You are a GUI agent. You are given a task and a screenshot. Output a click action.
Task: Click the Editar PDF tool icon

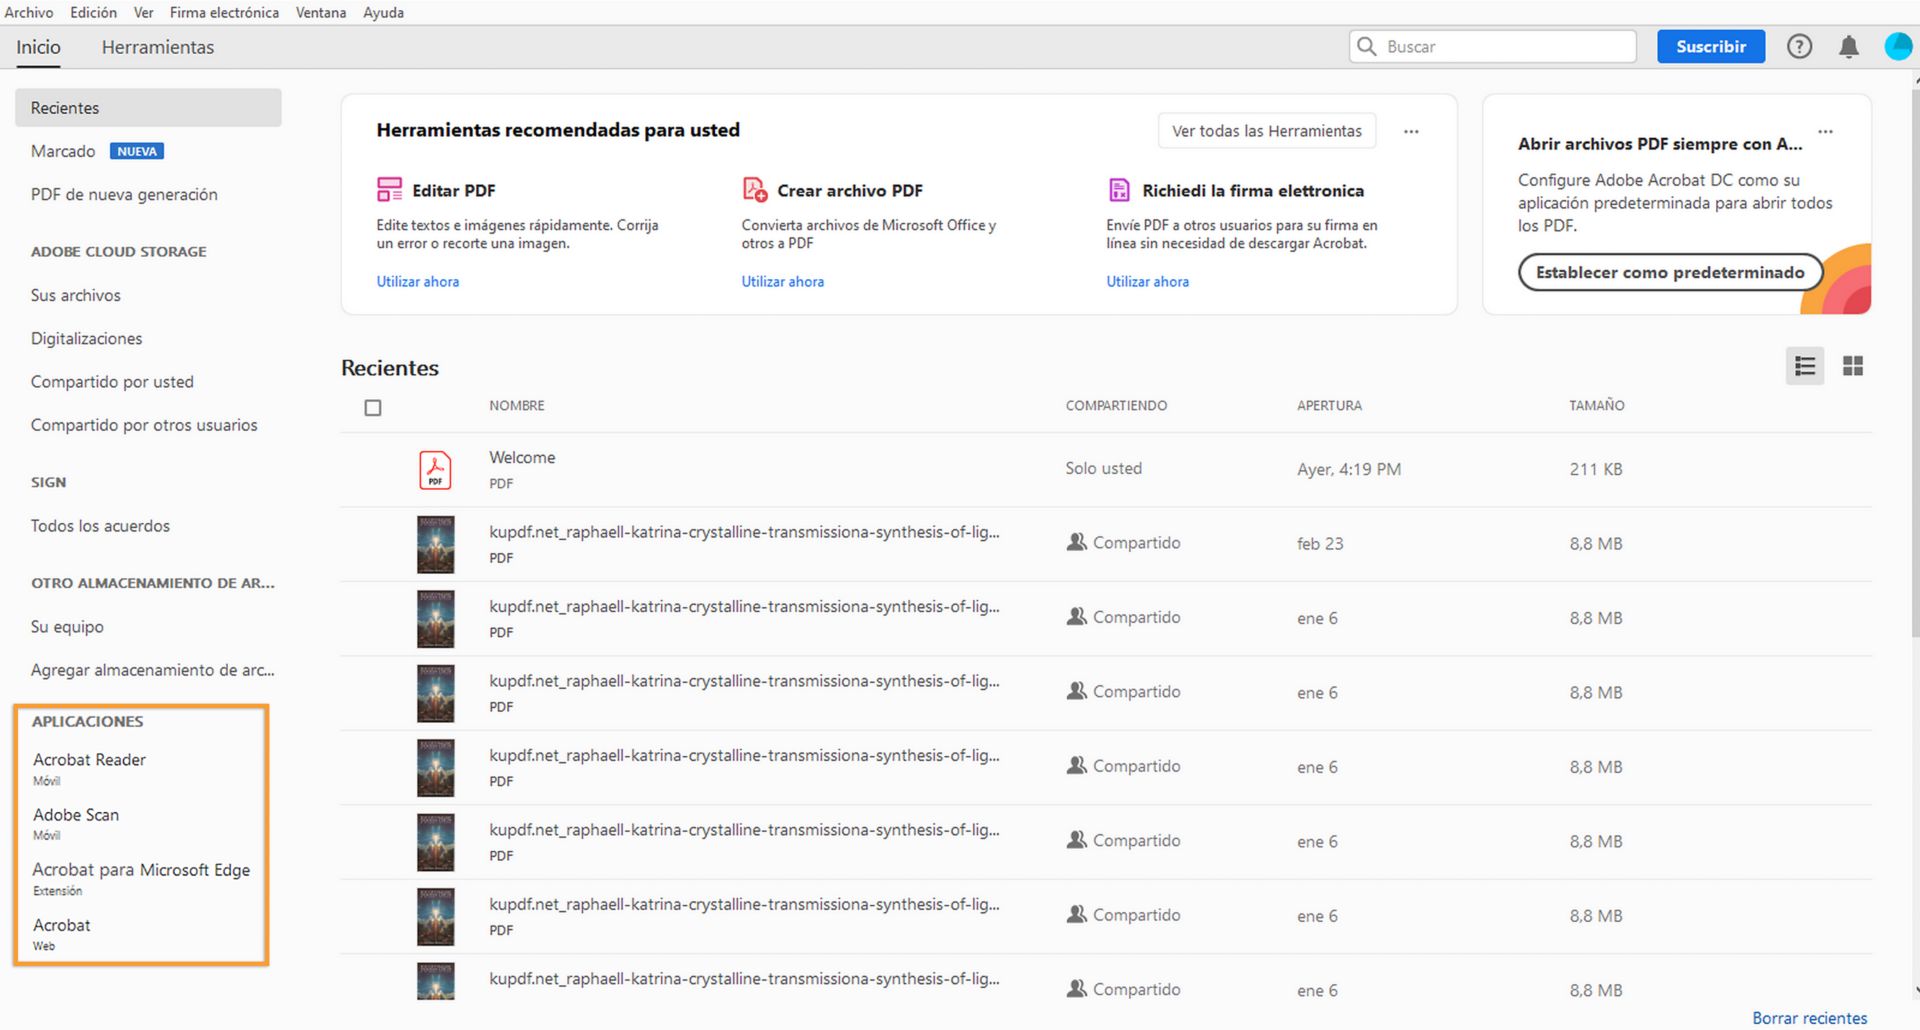coord(389,190)
